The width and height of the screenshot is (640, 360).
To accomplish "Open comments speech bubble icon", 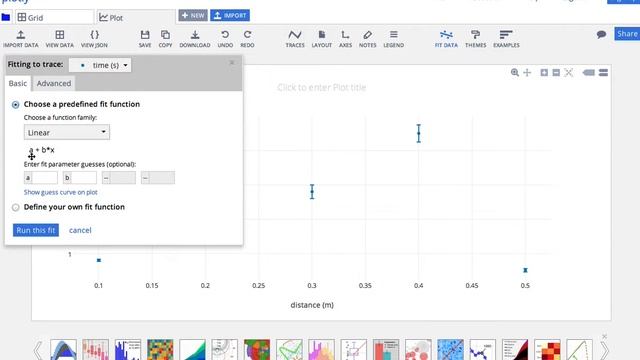I will point(601,35).
